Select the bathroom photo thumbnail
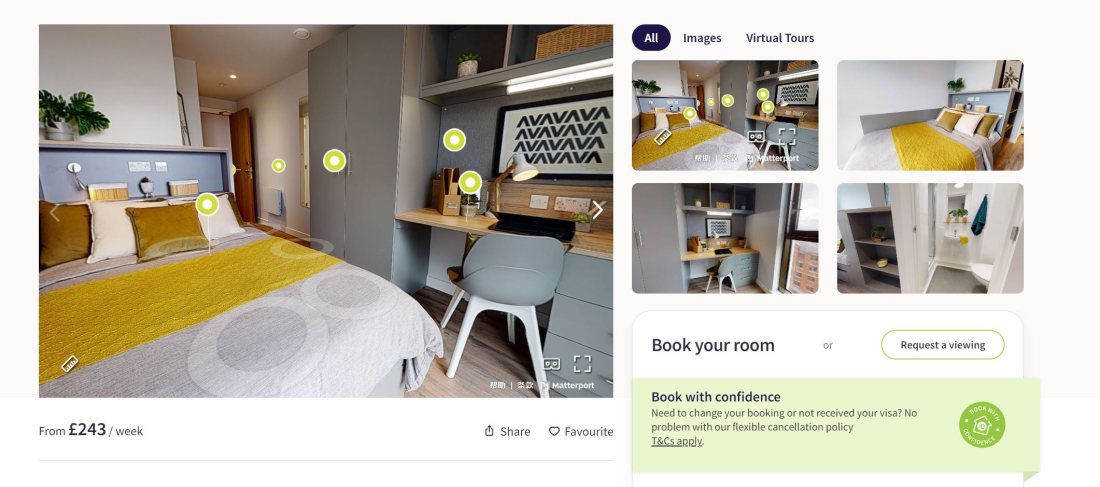 930,239
